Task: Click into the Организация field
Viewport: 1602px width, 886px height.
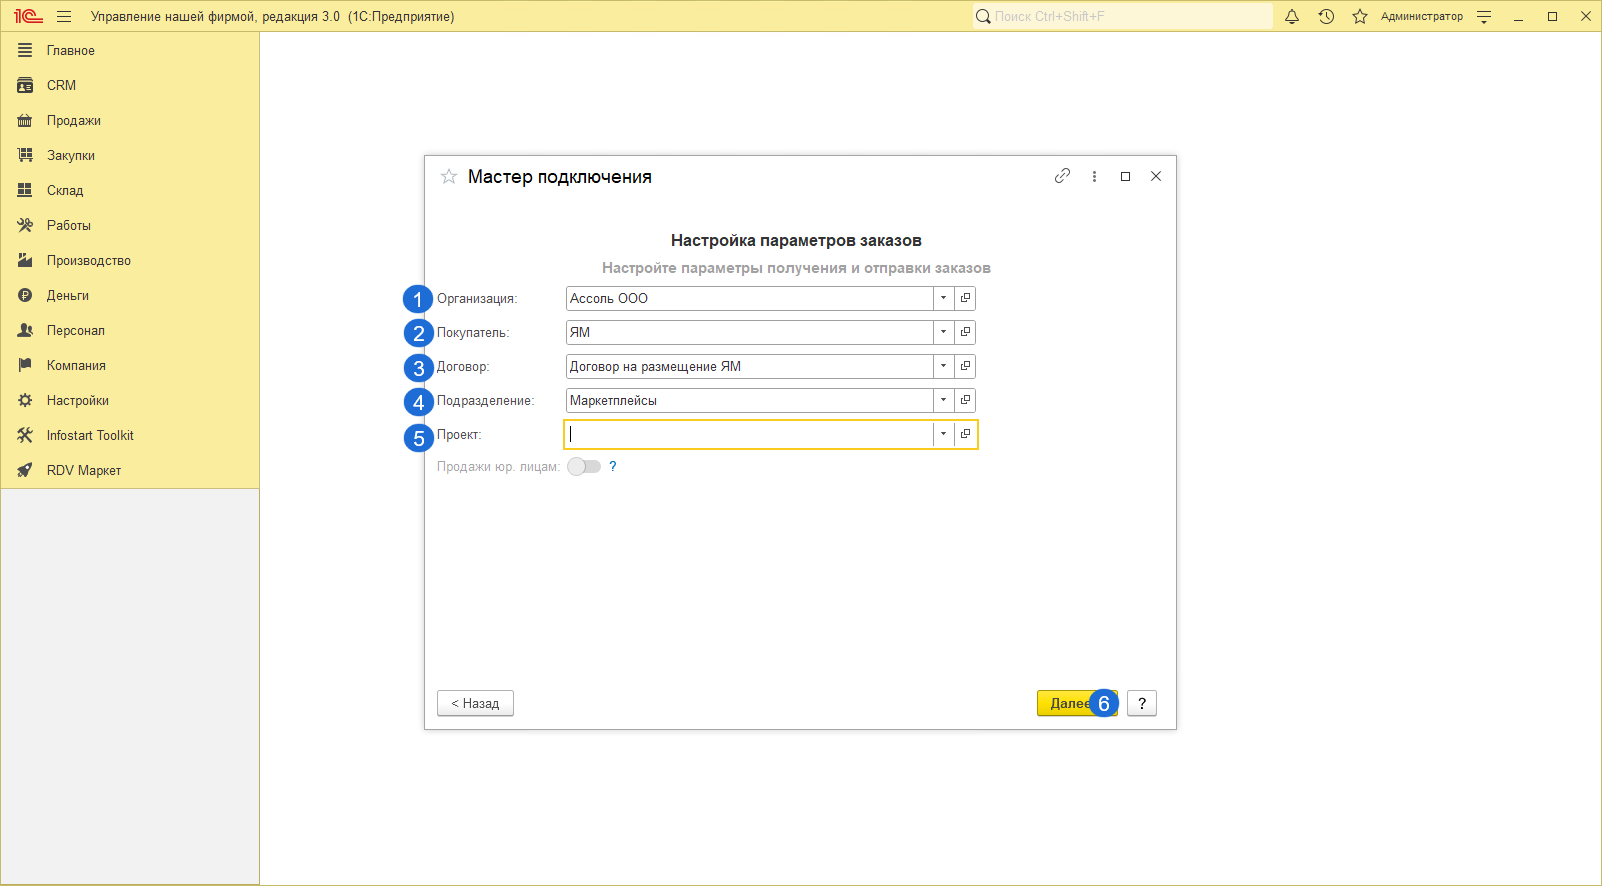Action: (749, 298)
